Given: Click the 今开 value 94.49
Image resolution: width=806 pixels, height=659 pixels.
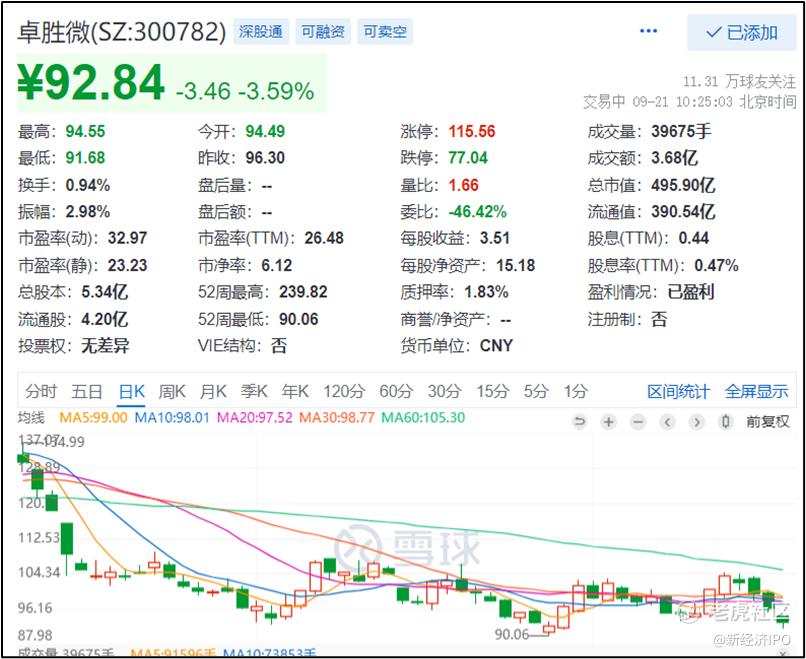Looking at the screenshot, I should pyautogui.click(x=265, y=131).
